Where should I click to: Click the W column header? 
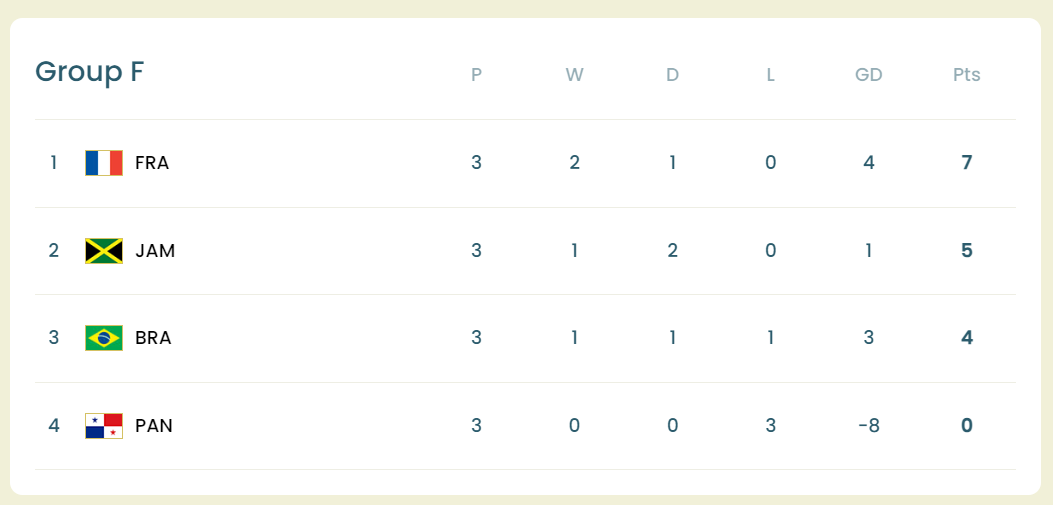[574, 75]
